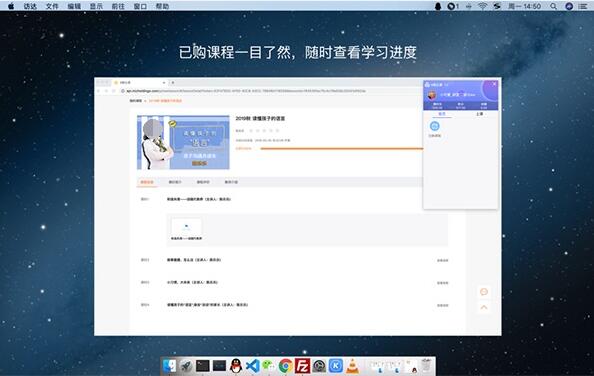This screenshot has height=376, width=594.
Task: Open Launchpad rocket icon in the Dock
Action: (x=186, y=366)
